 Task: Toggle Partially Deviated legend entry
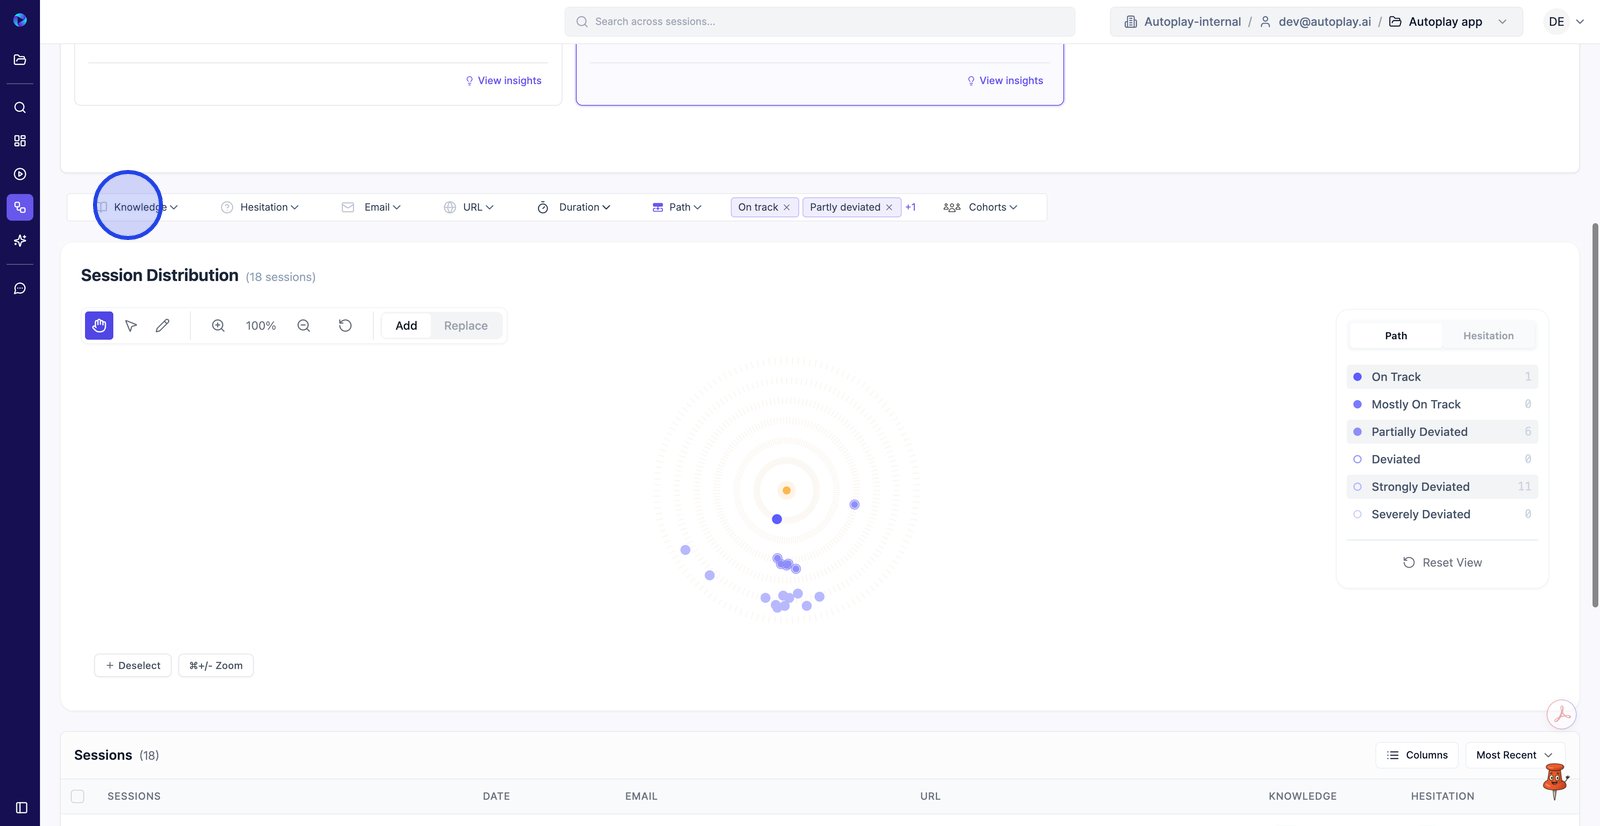tap(1419, 432)
